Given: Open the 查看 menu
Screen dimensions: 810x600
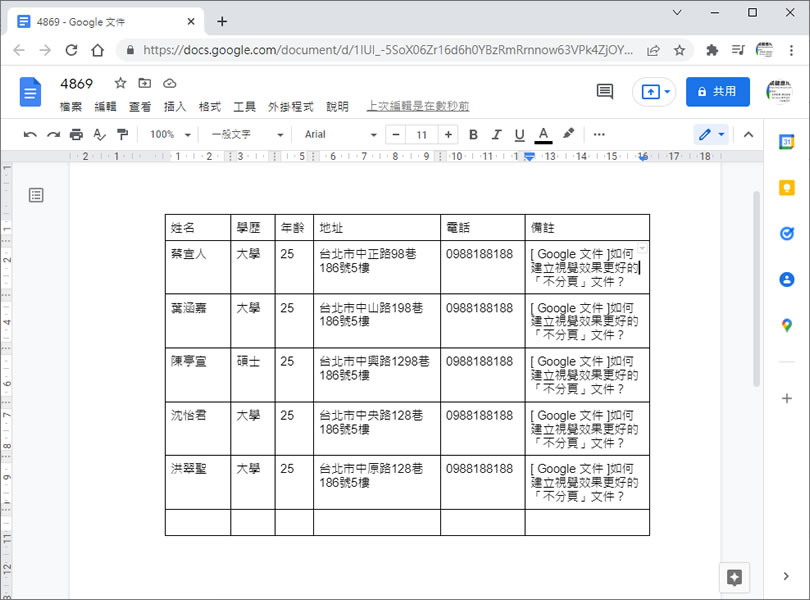Looking at the screenshot, I should [x=140, y=107].
